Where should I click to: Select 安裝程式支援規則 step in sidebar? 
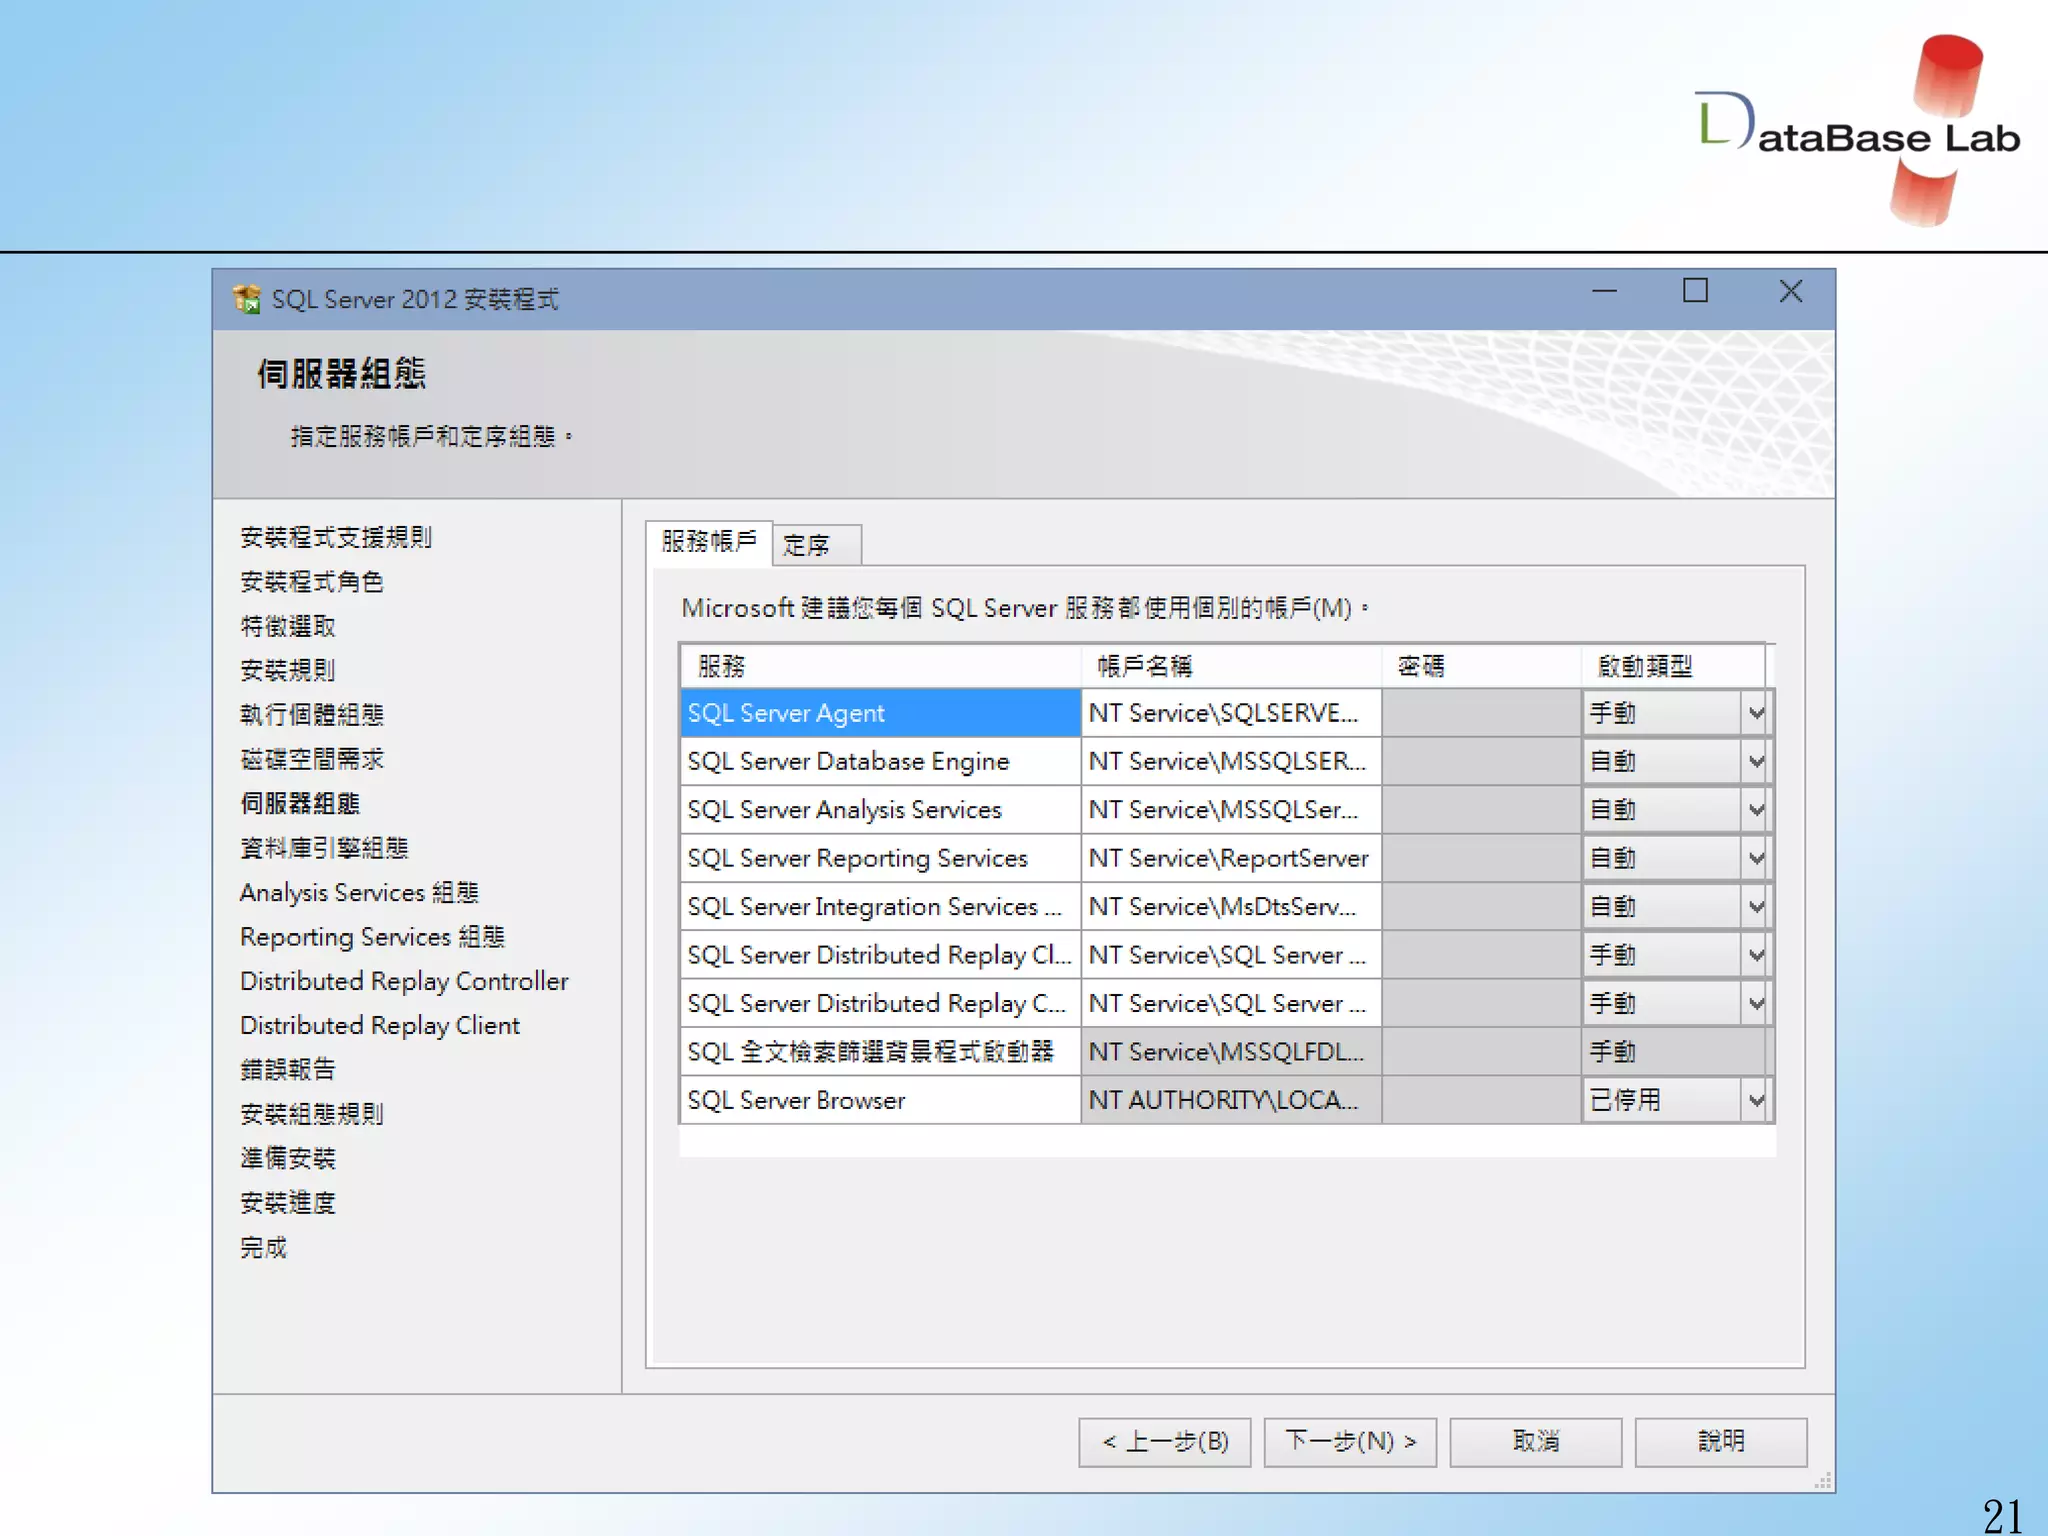coord(336,538)
